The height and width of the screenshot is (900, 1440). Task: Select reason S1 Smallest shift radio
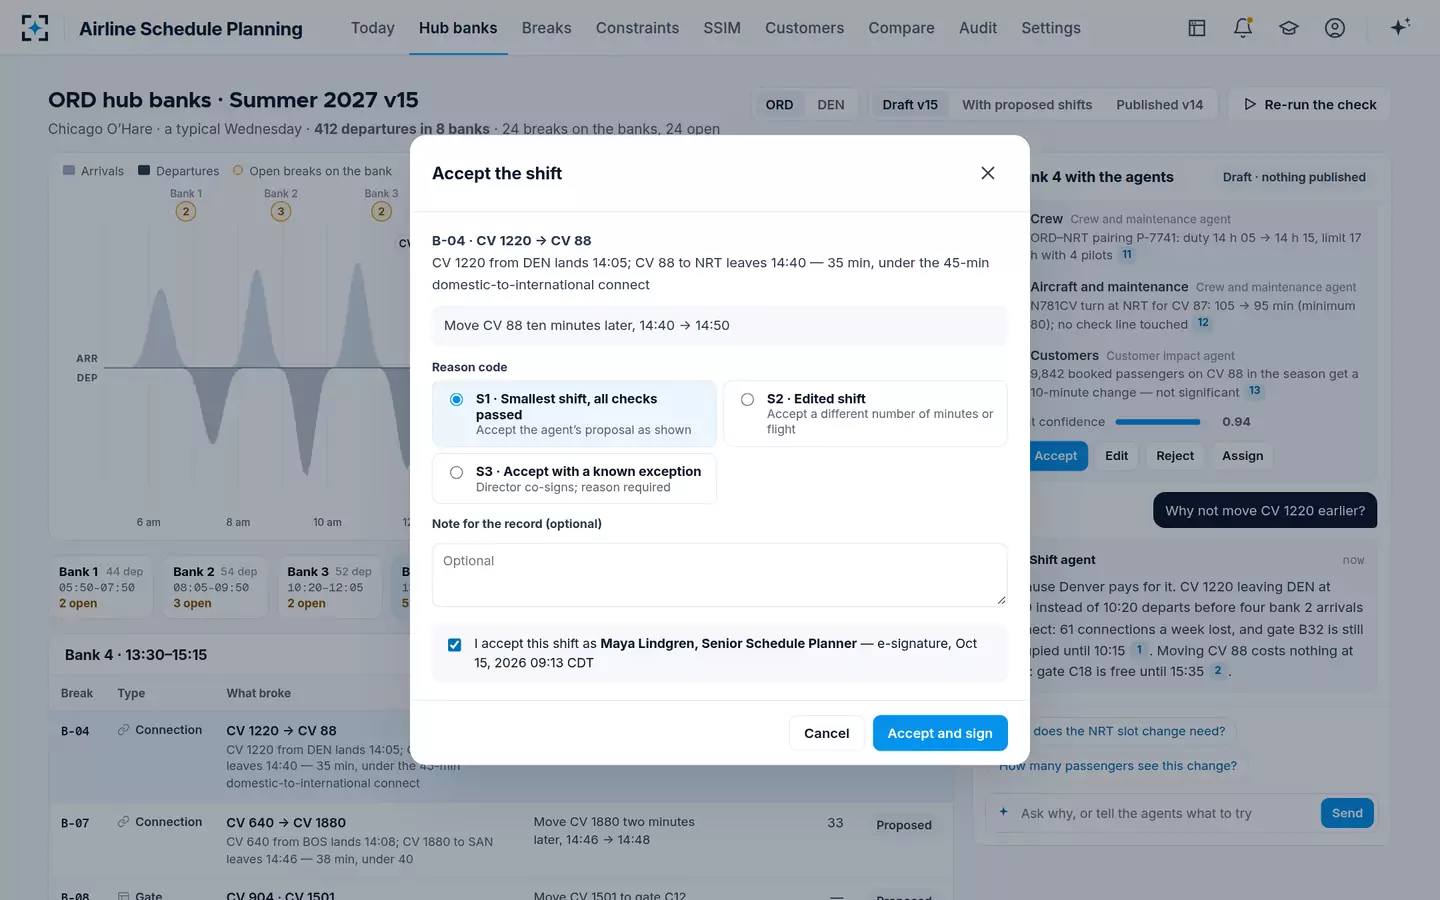pos(456,399)
